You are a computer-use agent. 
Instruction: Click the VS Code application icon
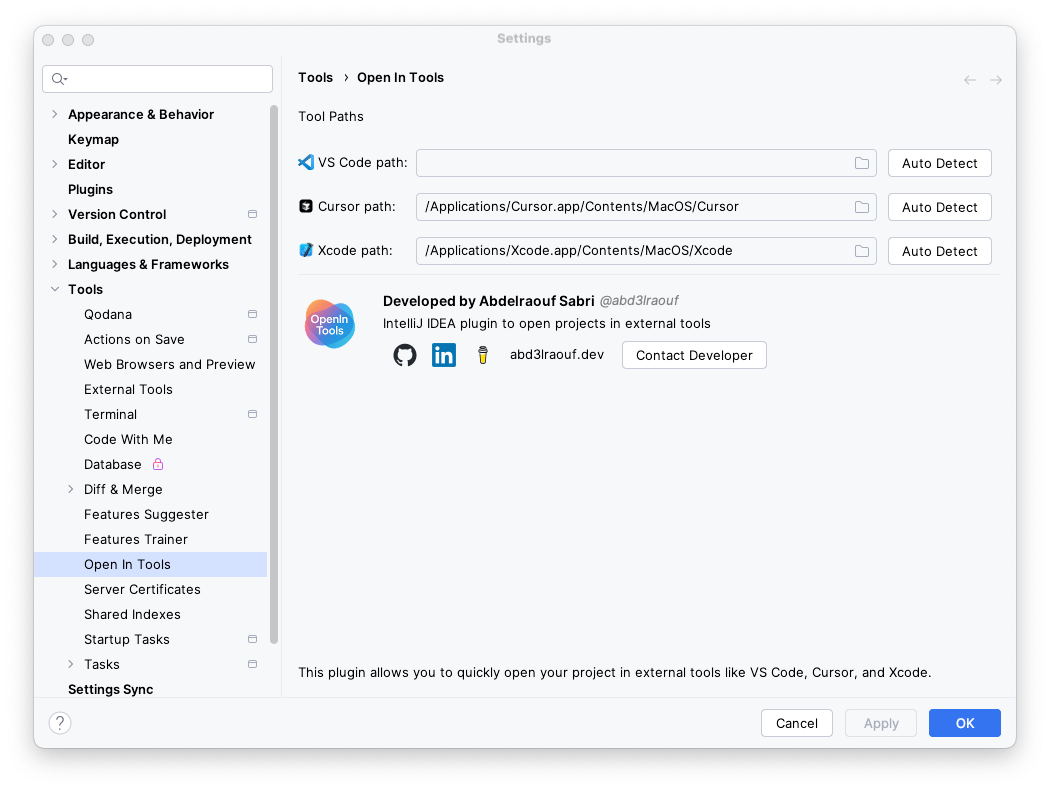[304, 161]
